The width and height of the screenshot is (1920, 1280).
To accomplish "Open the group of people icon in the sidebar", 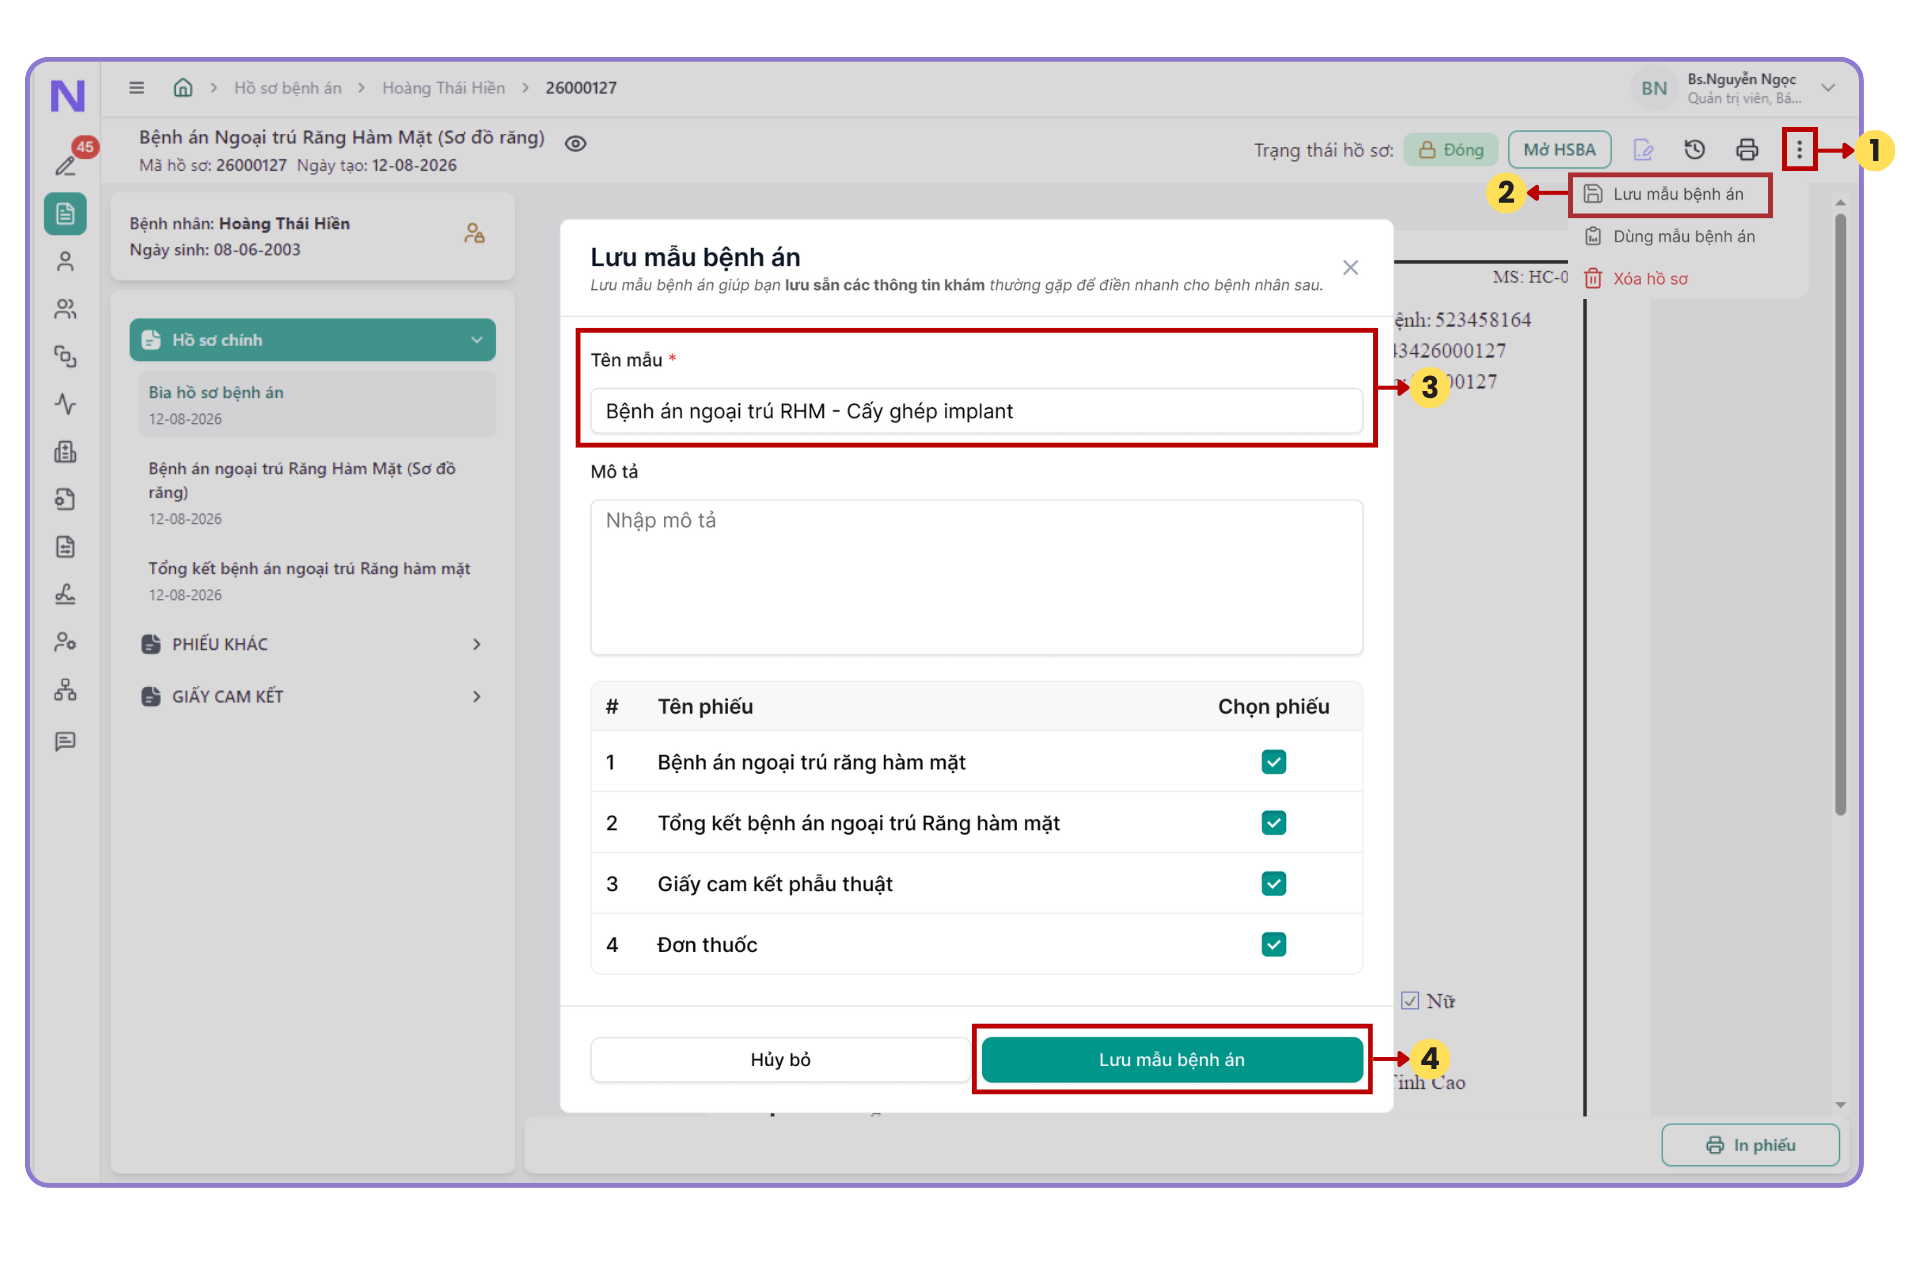I will click(x=65, y=309).
